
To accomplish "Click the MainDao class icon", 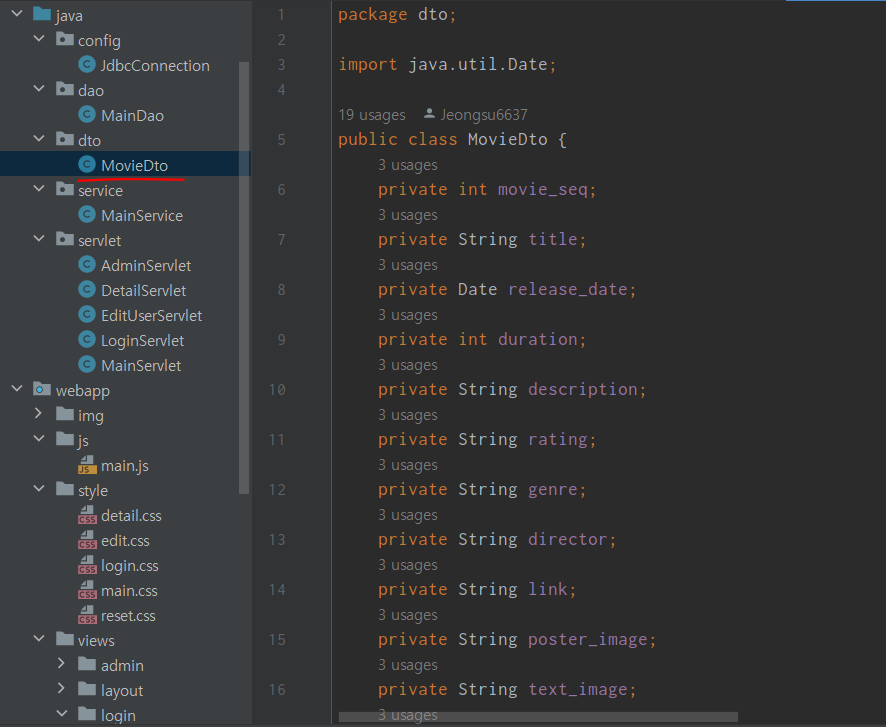I will [86, 115].
